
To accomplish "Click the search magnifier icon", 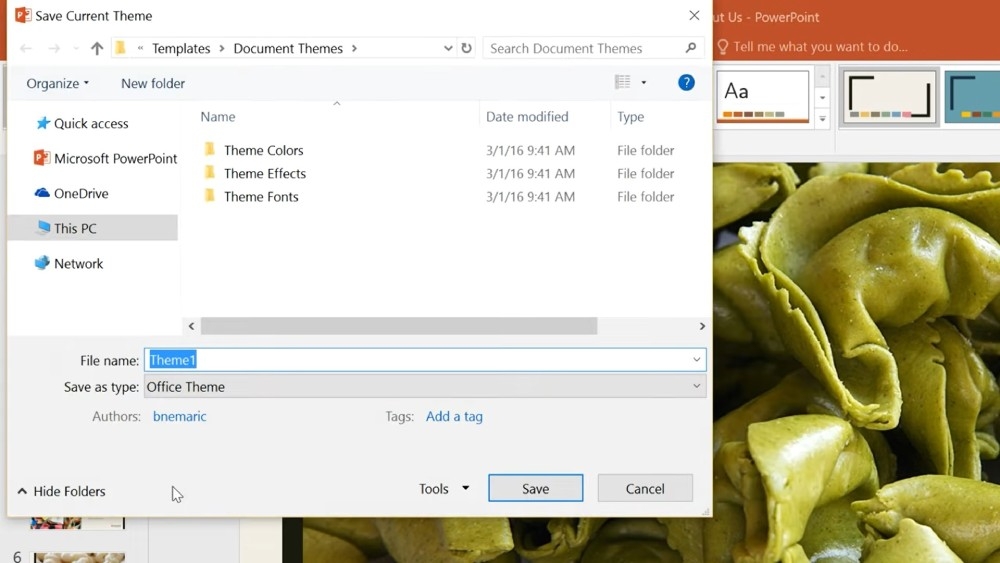I will coord(691,48).
